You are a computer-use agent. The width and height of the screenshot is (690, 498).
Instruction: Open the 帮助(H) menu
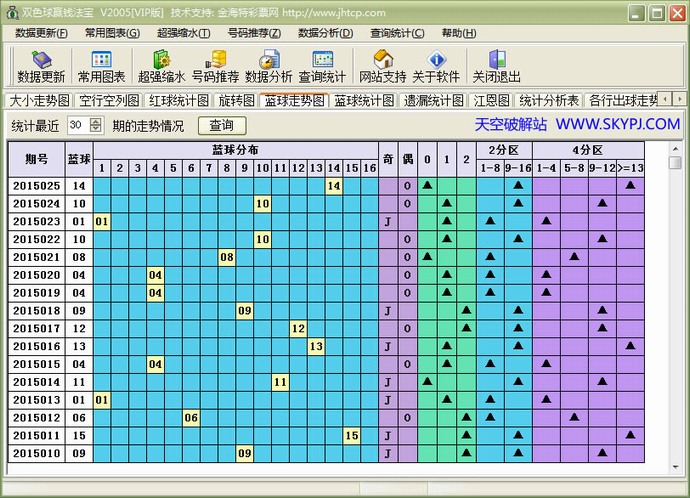click(x=459, y=33)
